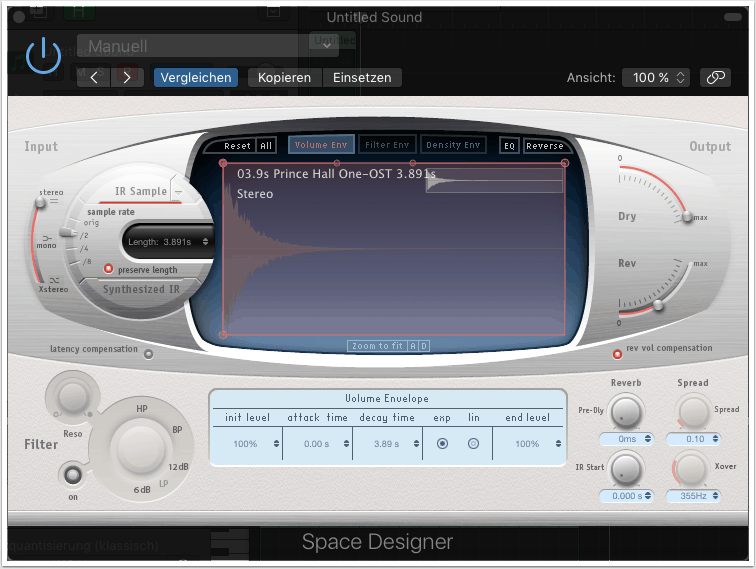Open the IR Sample menu arrow

coord(178,190)
